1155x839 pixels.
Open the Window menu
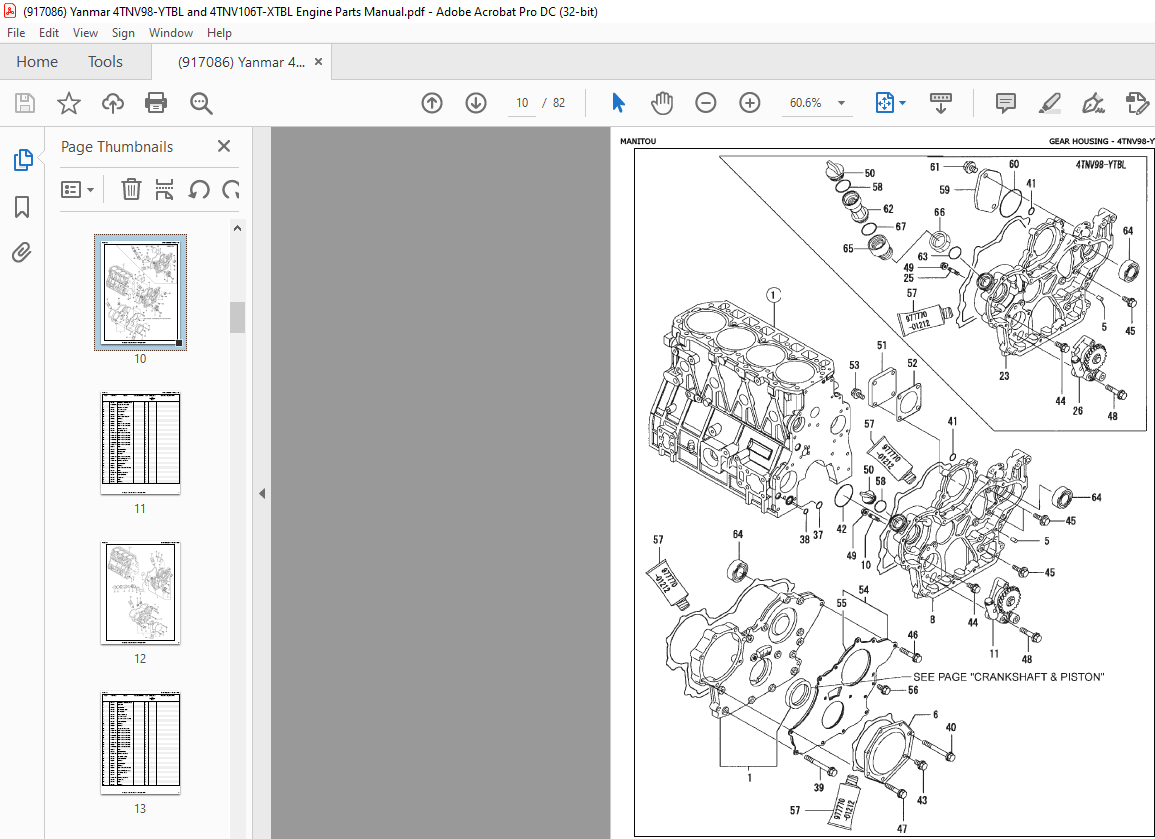(x=171, y=32)
